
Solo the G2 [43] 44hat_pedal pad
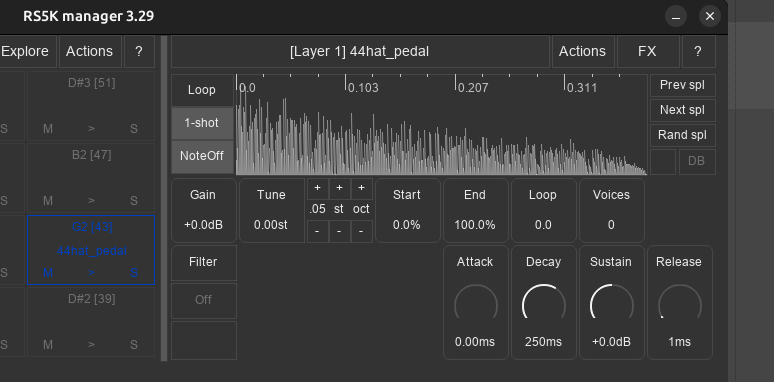coord(134,273)
